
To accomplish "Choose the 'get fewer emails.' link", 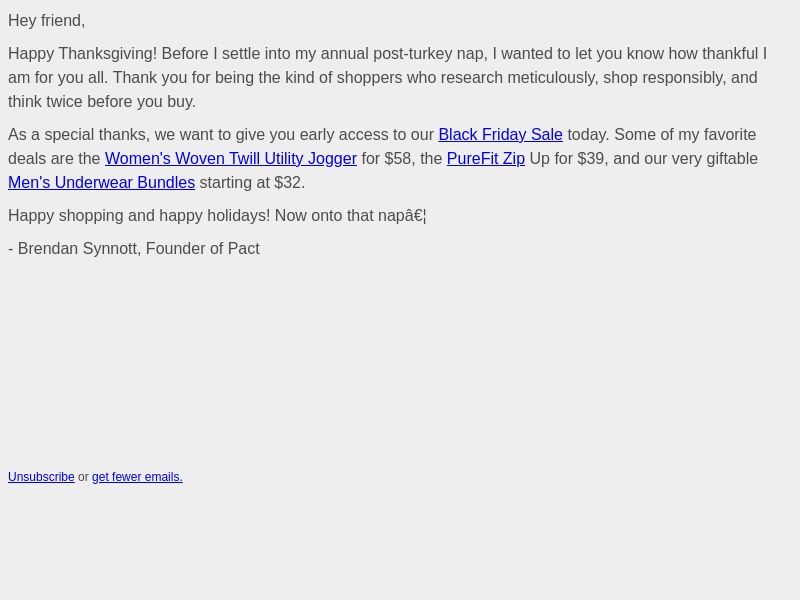I will (x=137, y=477).
